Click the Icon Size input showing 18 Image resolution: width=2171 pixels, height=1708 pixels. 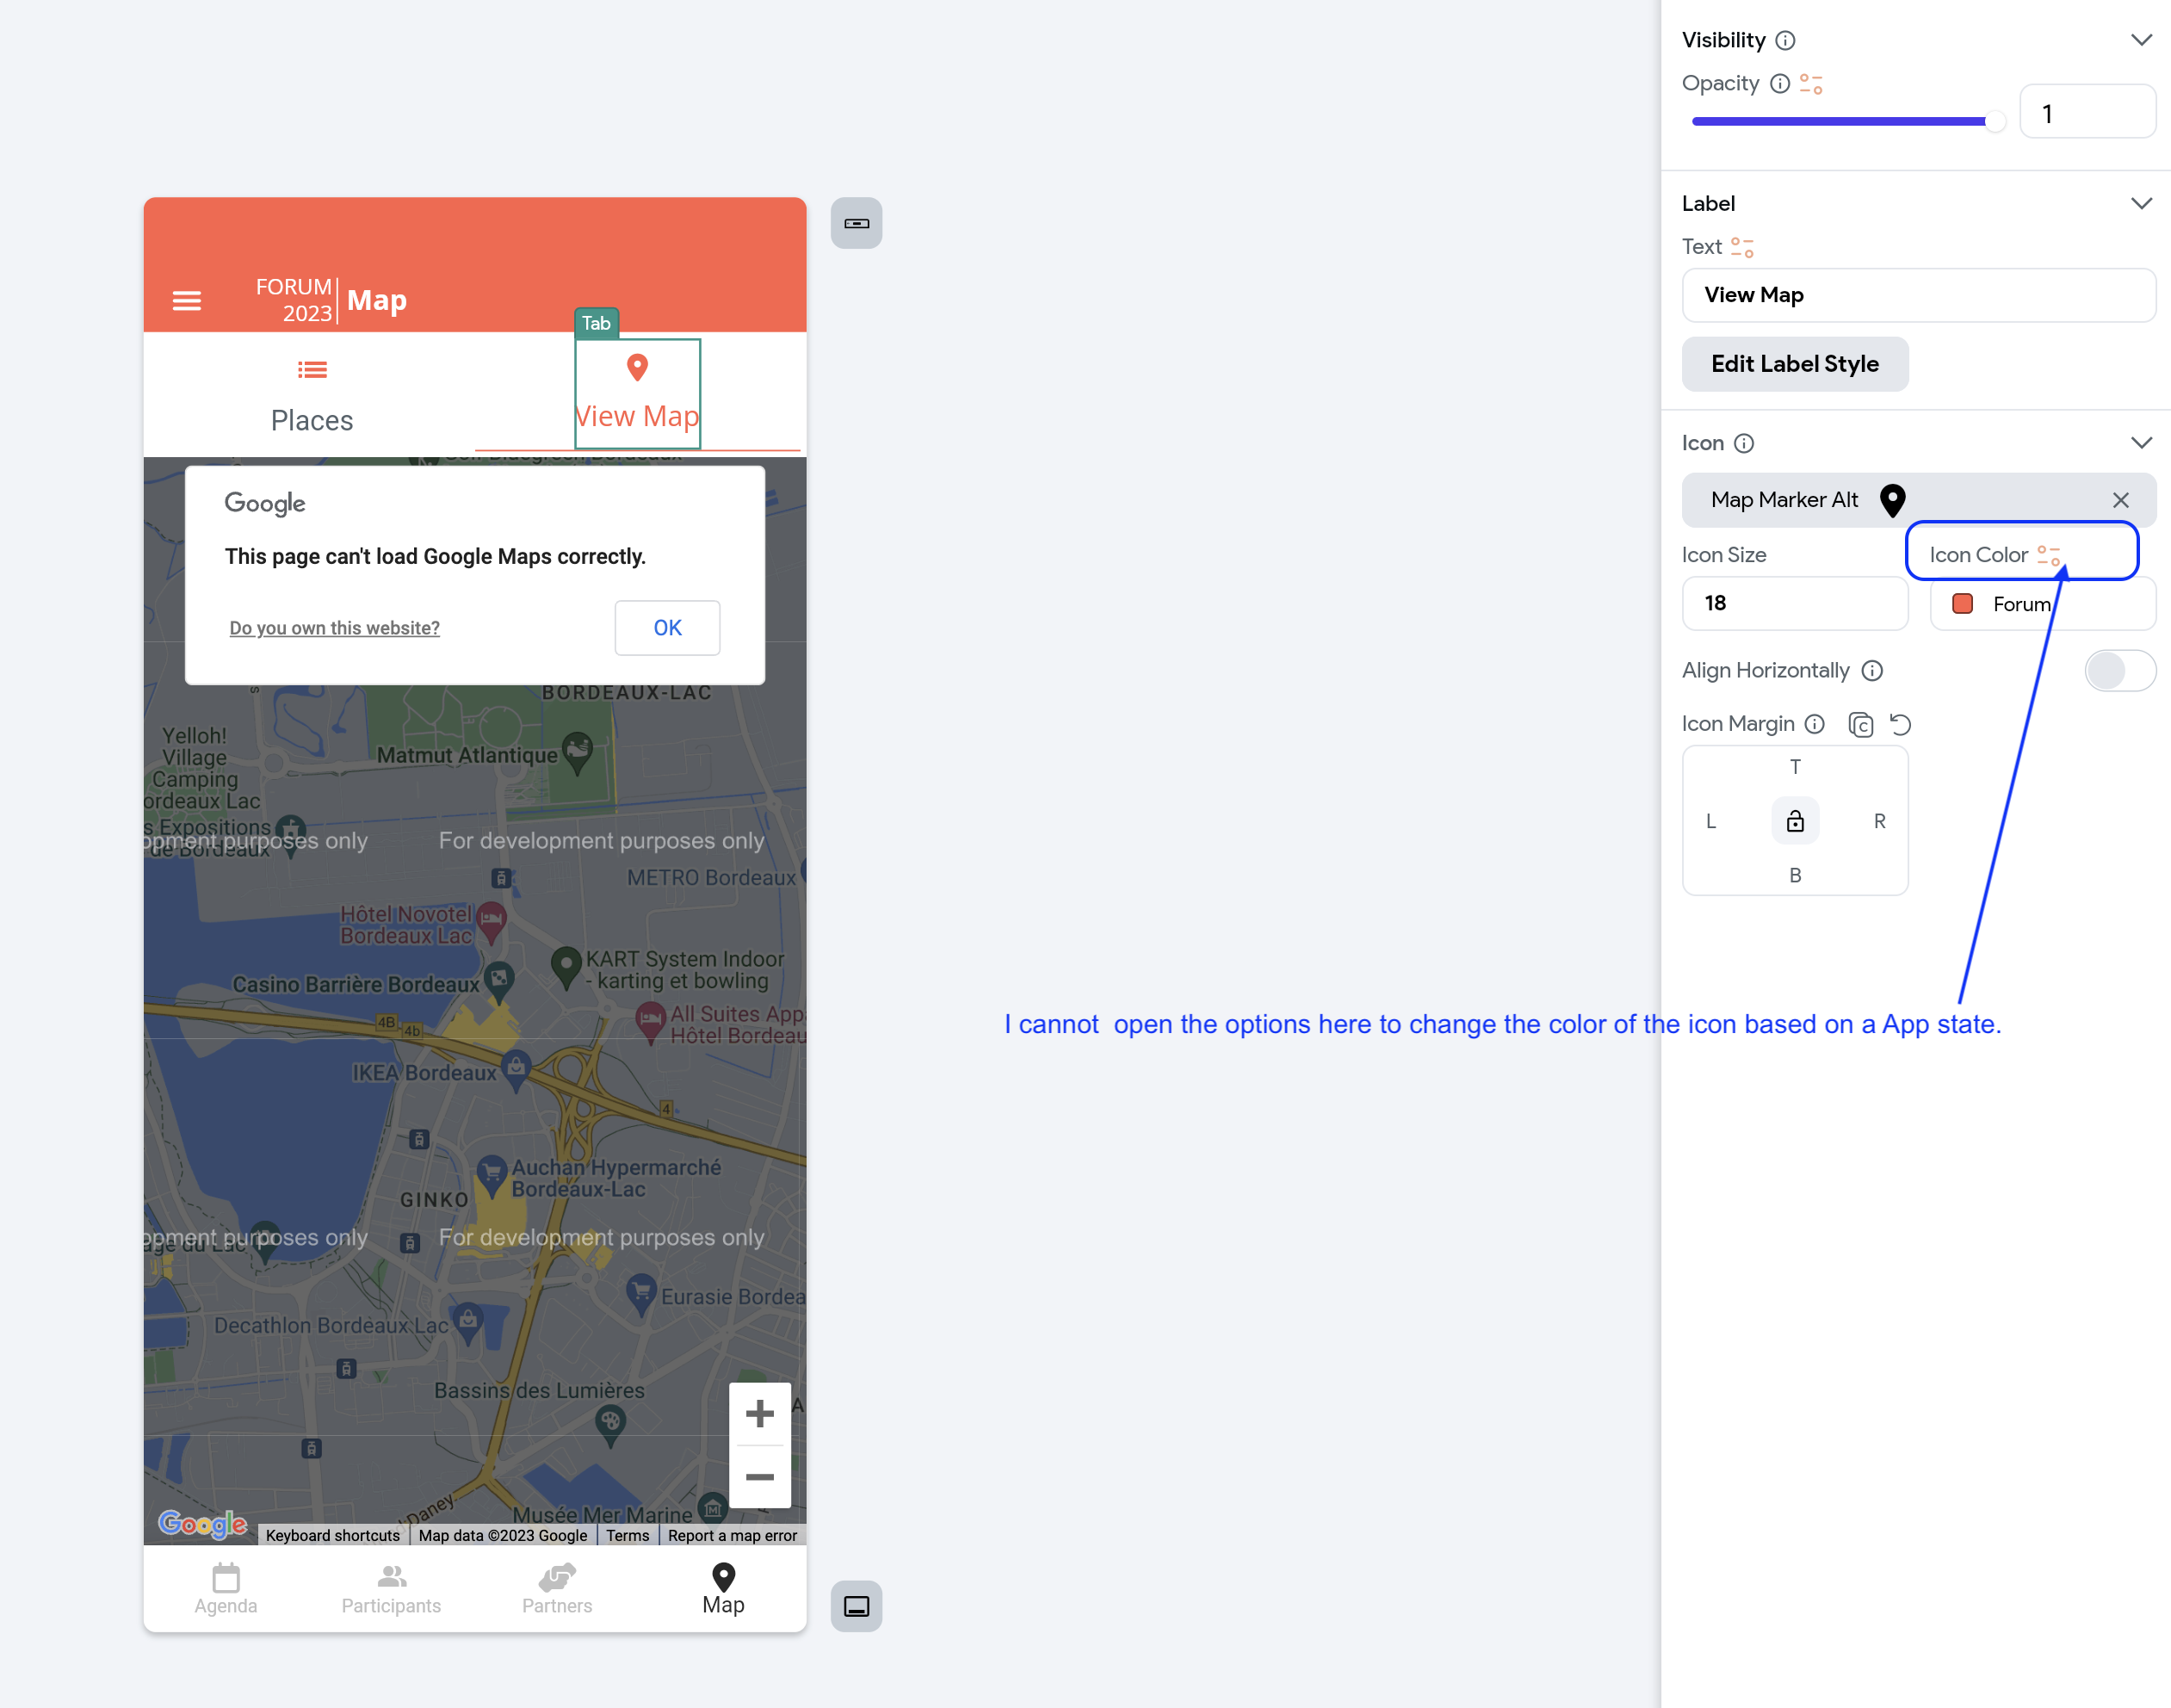pyautogui.click(x=1795, y=603)
